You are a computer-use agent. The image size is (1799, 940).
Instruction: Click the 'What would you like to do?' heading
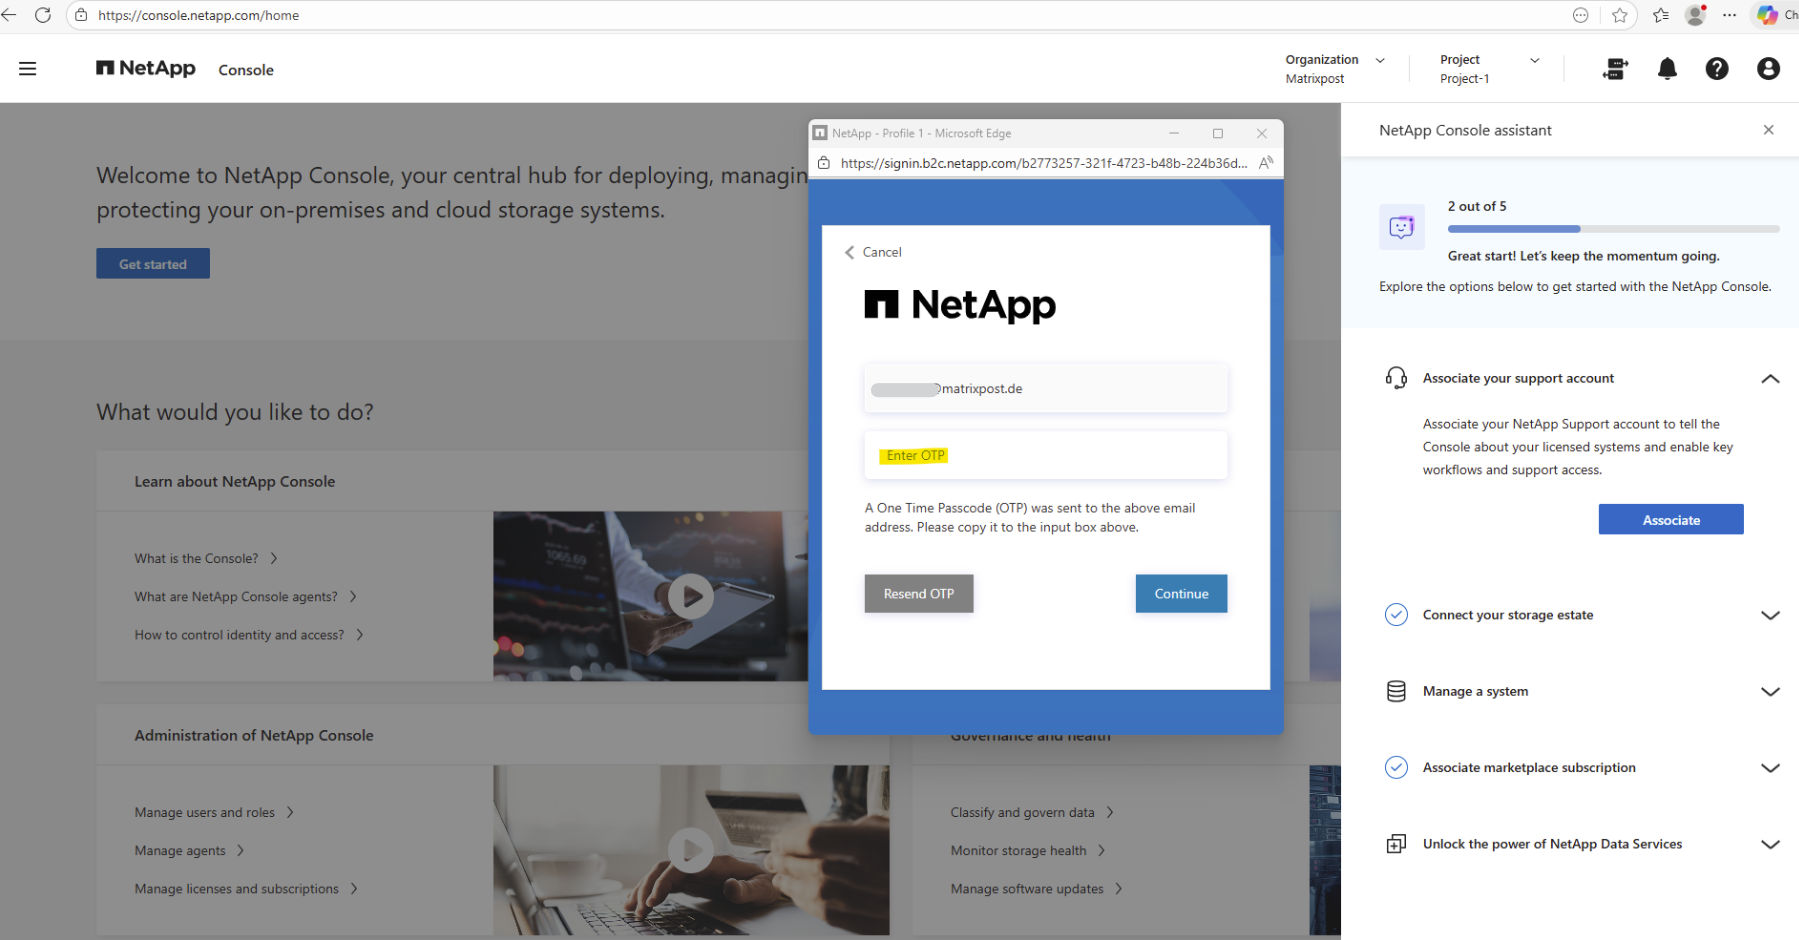coord(235,412)
